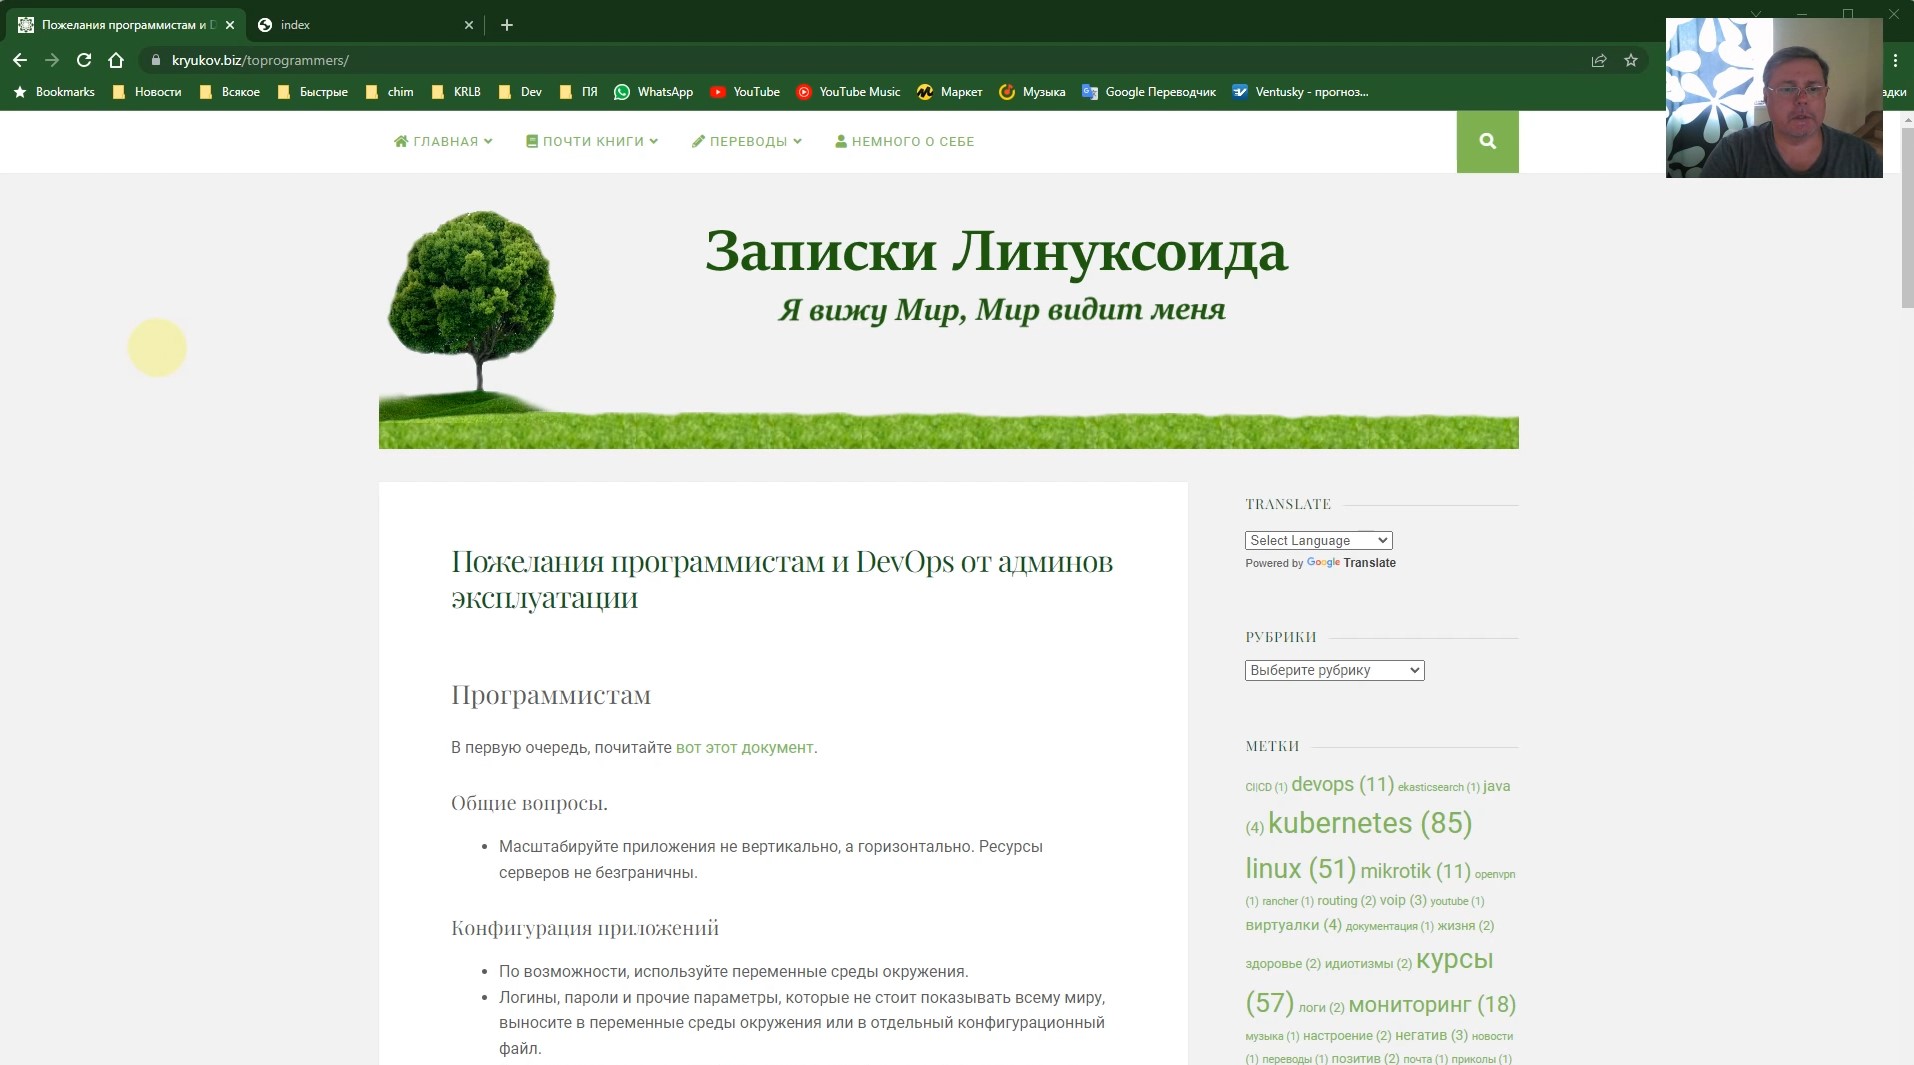
Task: Expand the ПЕРЕВОДЫ menu
Action: point(747,141)
